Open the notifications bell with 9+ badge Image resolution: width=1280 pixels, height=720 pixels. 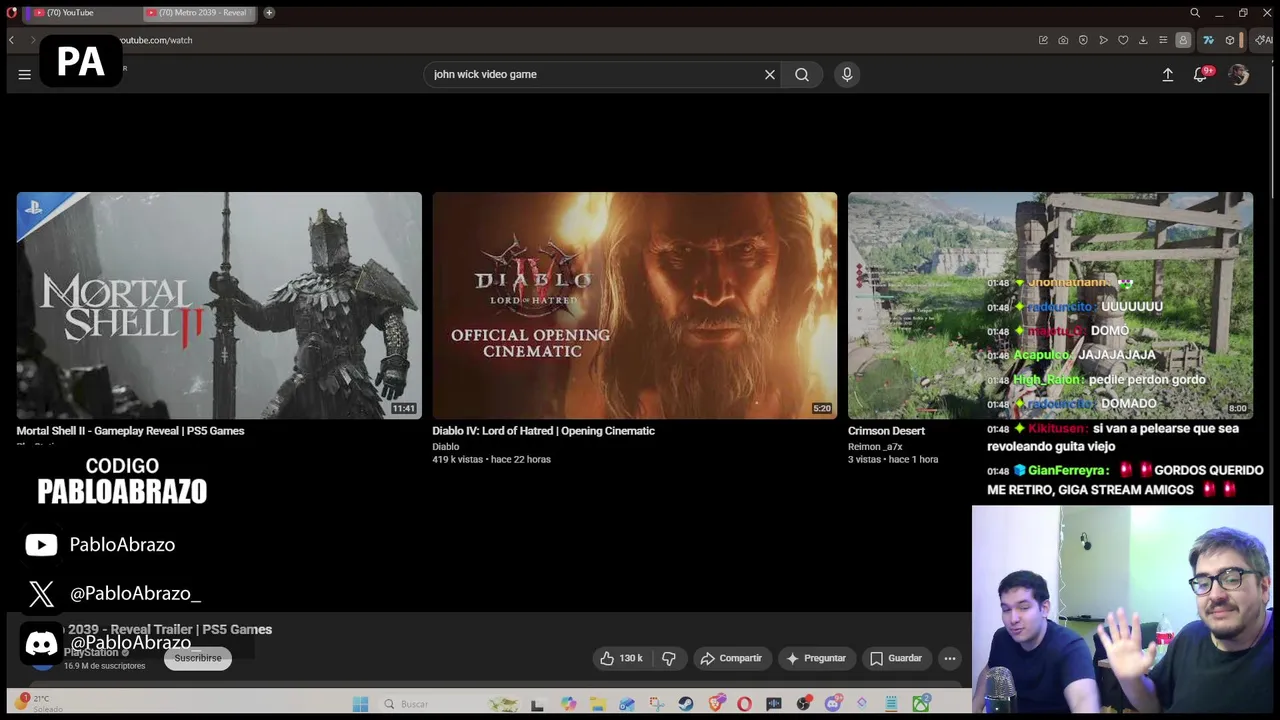[1201, 74]
